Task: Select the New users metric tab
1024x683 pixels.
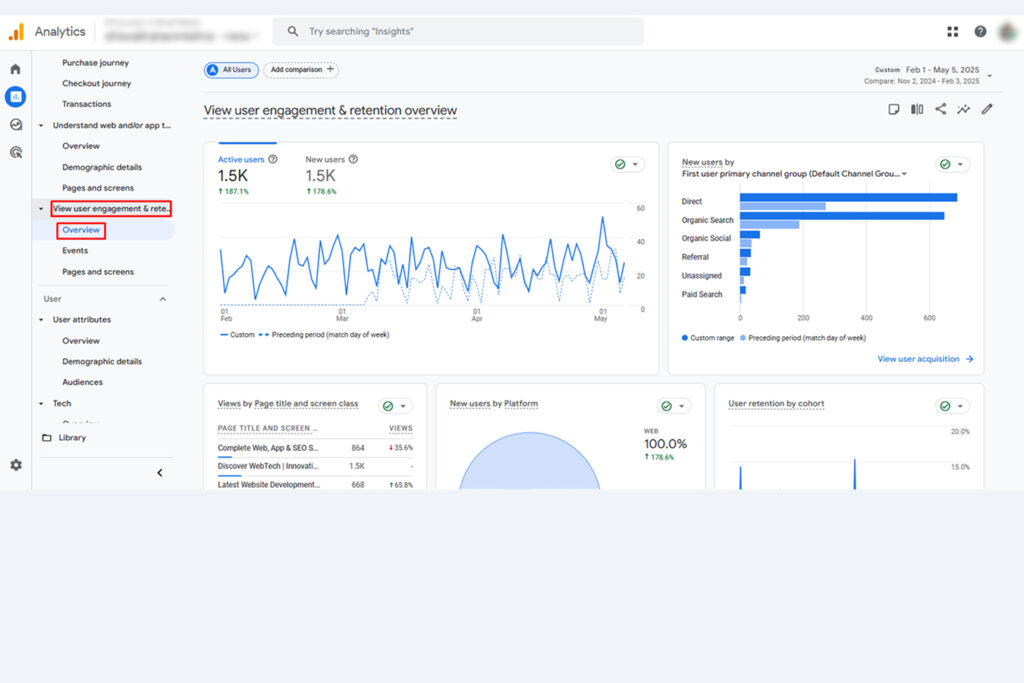Action: [x=332, y=174]
